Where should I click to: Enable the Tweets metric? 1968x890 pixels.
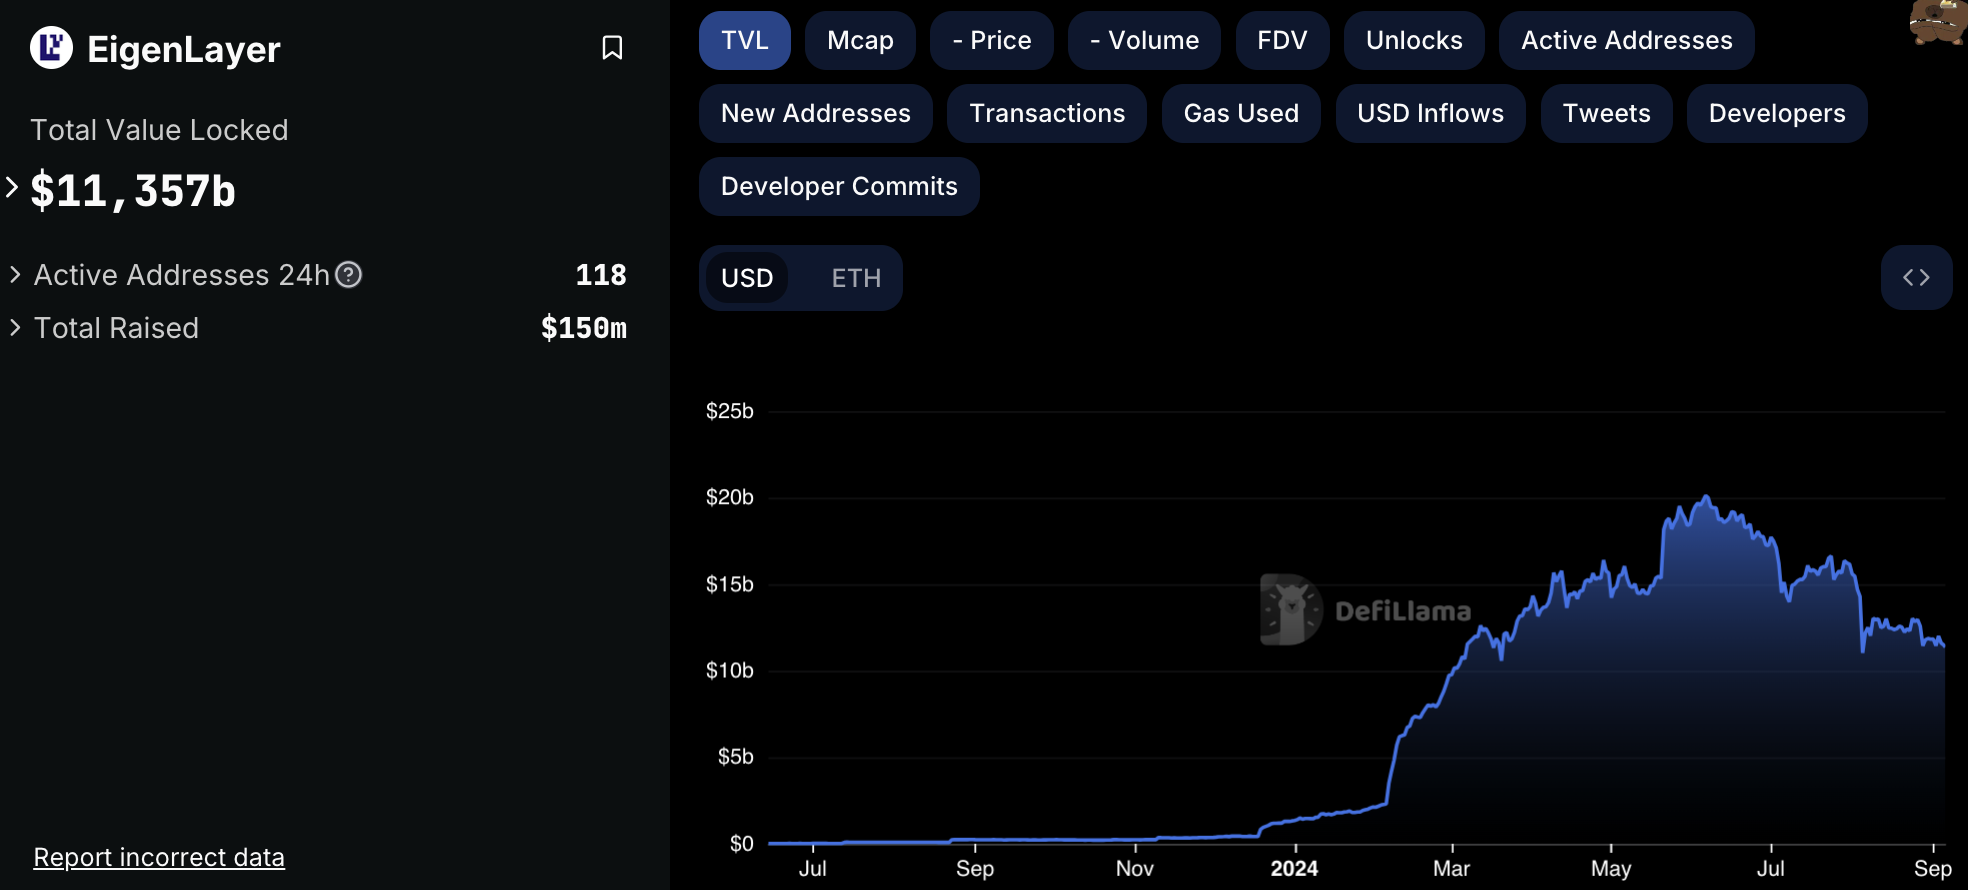click(x=1606, y=114)
